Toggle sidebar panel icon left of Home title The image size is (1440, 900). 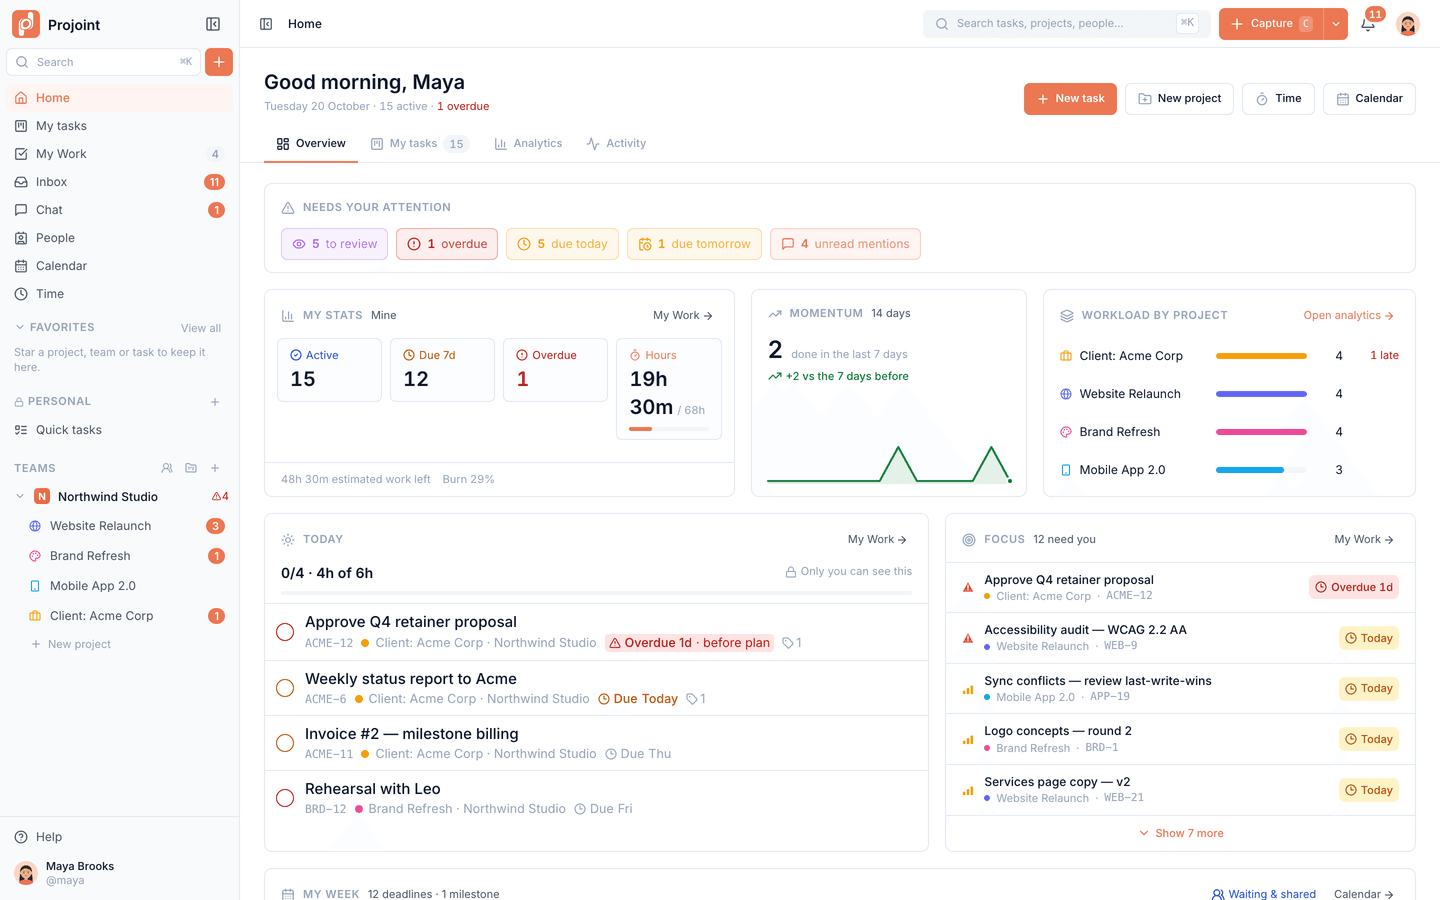point(266,24)
